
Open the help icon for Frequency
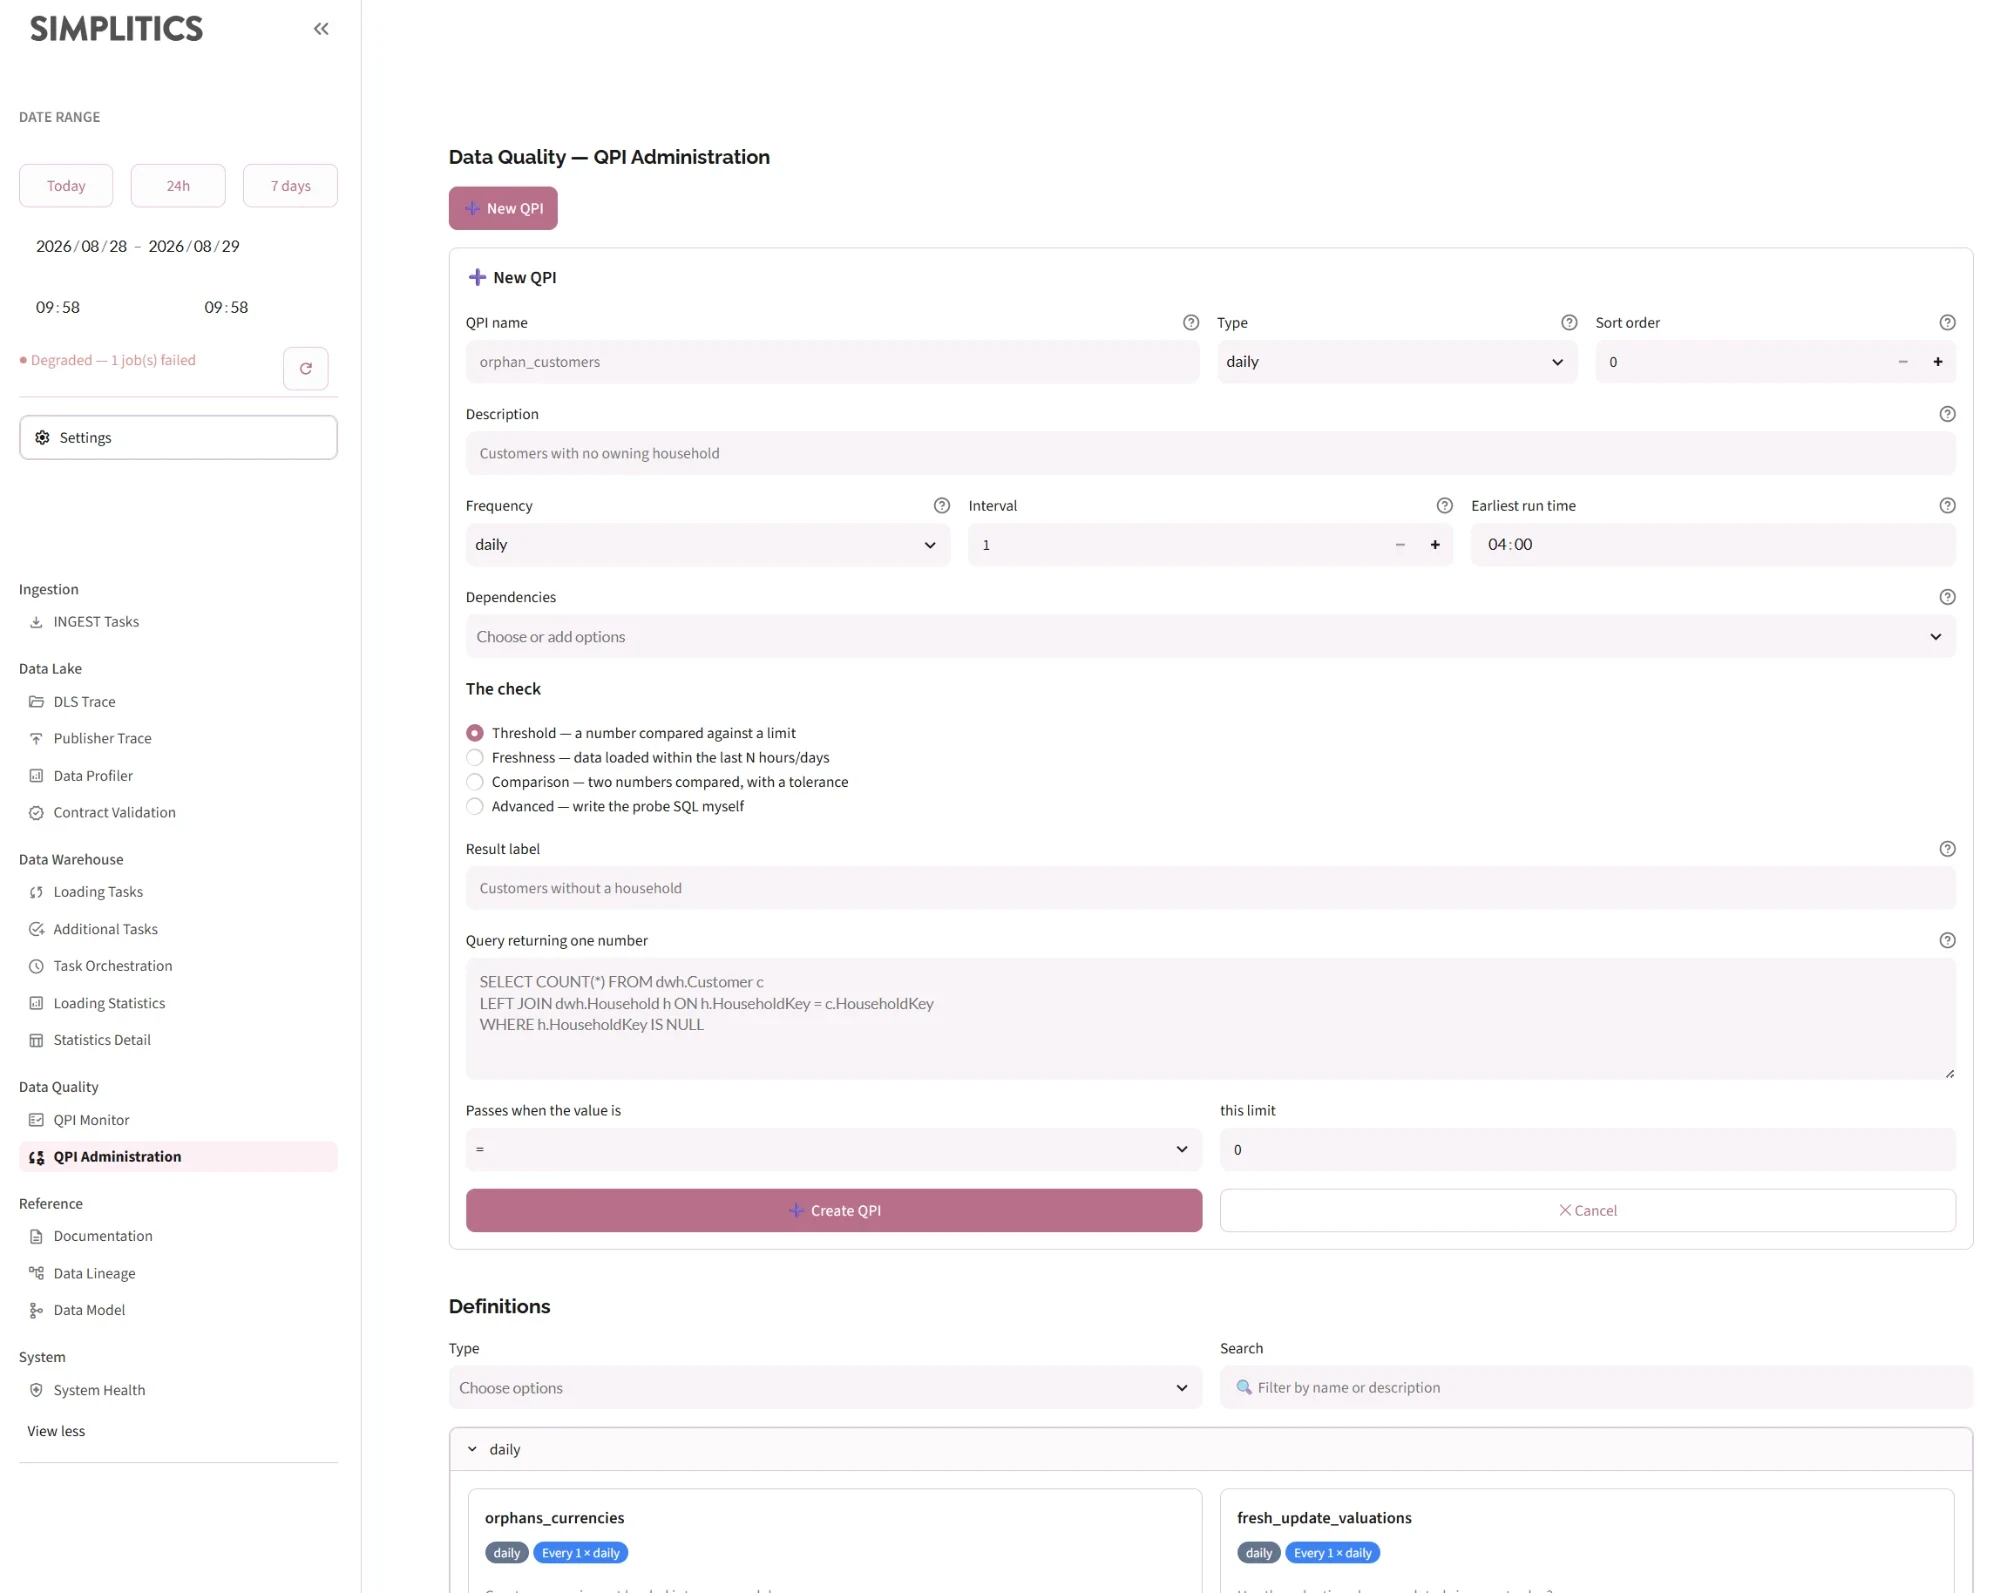pyautogui.click(x=941, y=505)
